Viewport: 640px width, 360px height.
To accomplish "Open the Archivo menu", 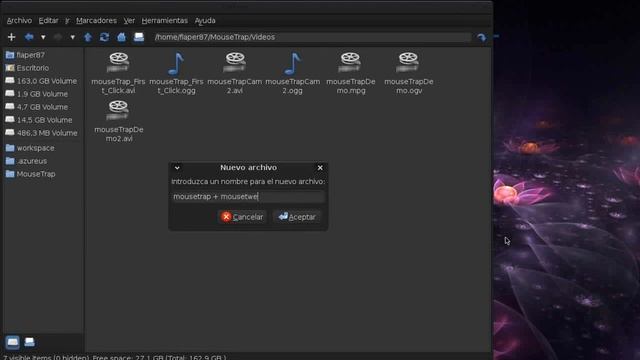I will click(19, 20).
